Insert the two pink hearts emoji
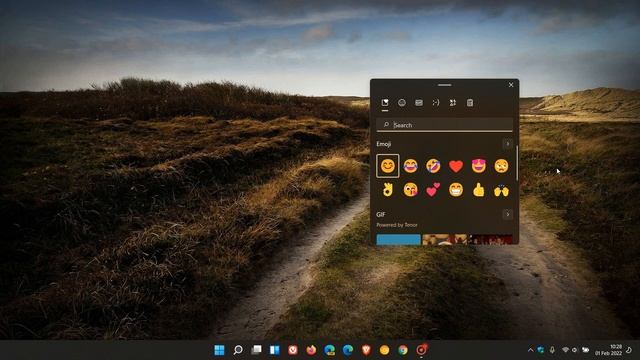The width and height of the screenshot is (640, 360). pos(433,190)
